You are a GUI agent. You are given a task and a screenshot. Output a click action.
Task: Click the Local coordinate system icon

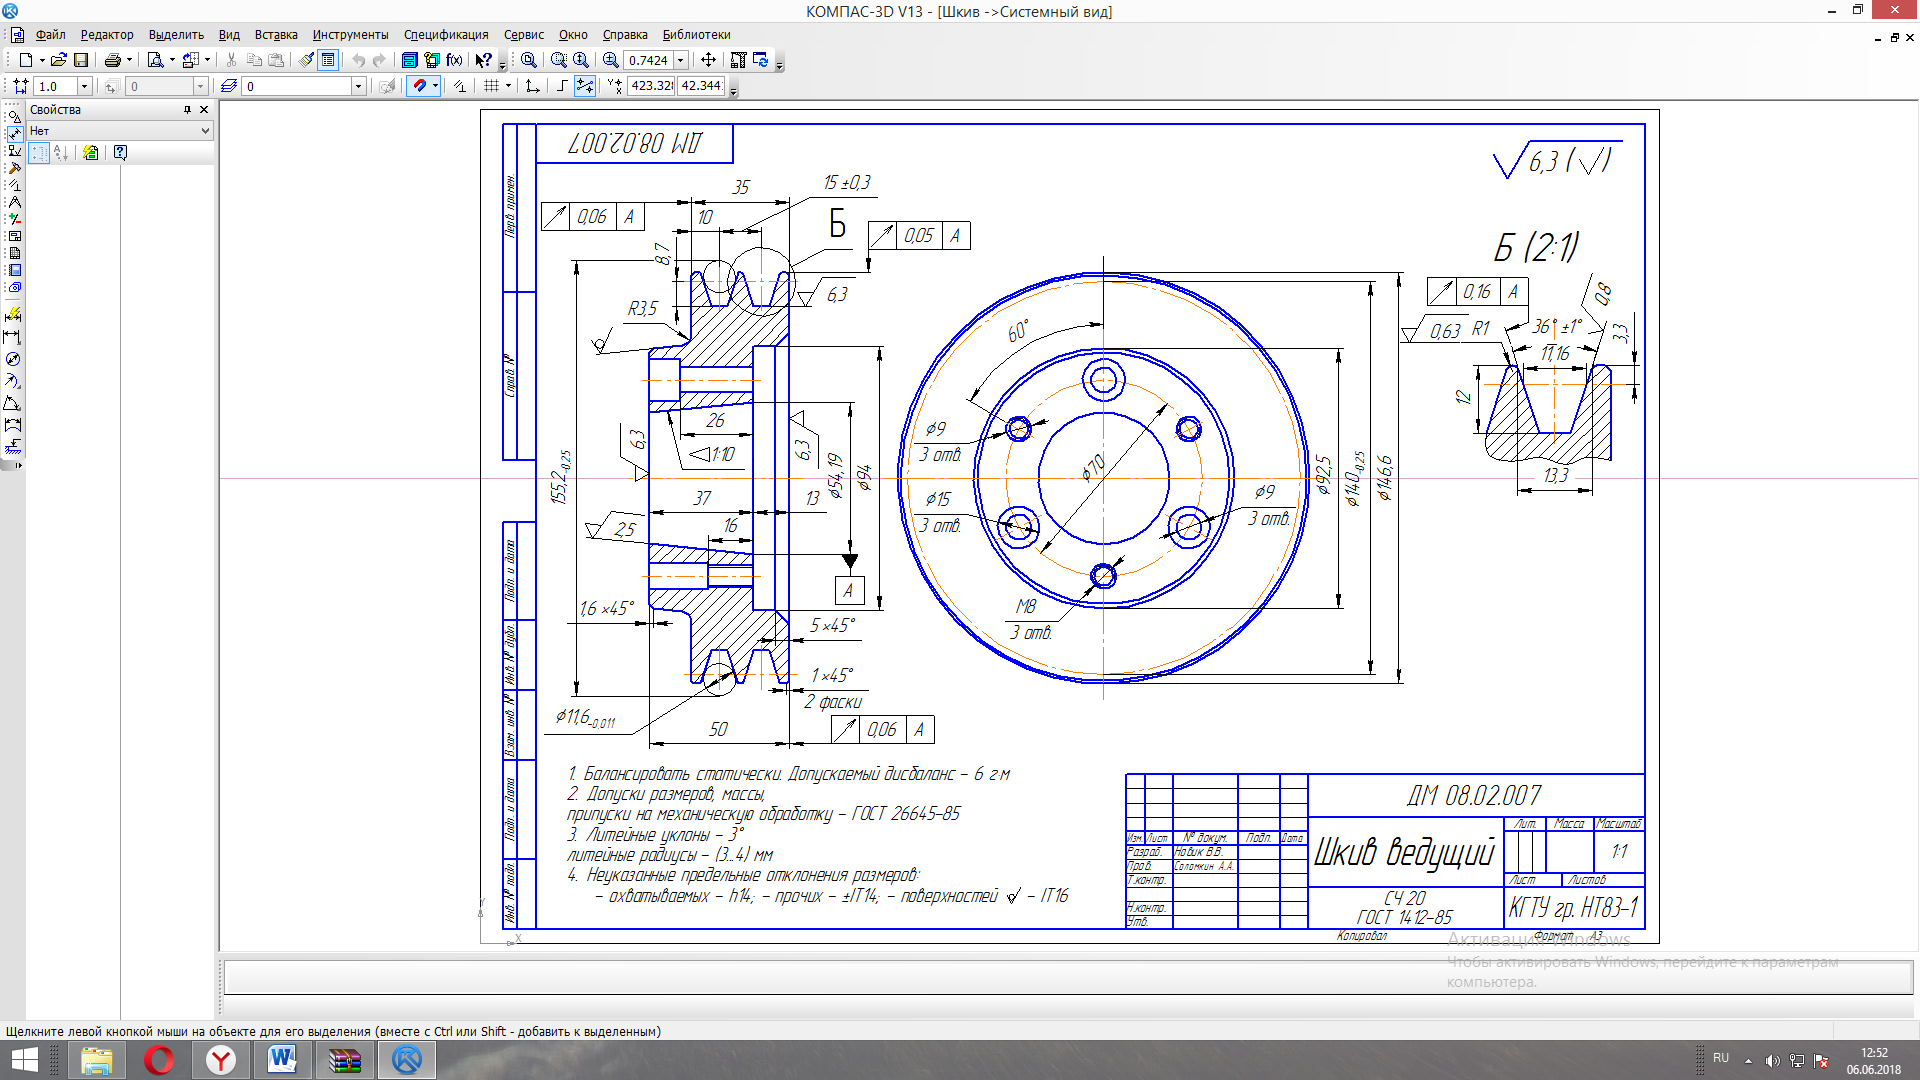pos(532,86)
